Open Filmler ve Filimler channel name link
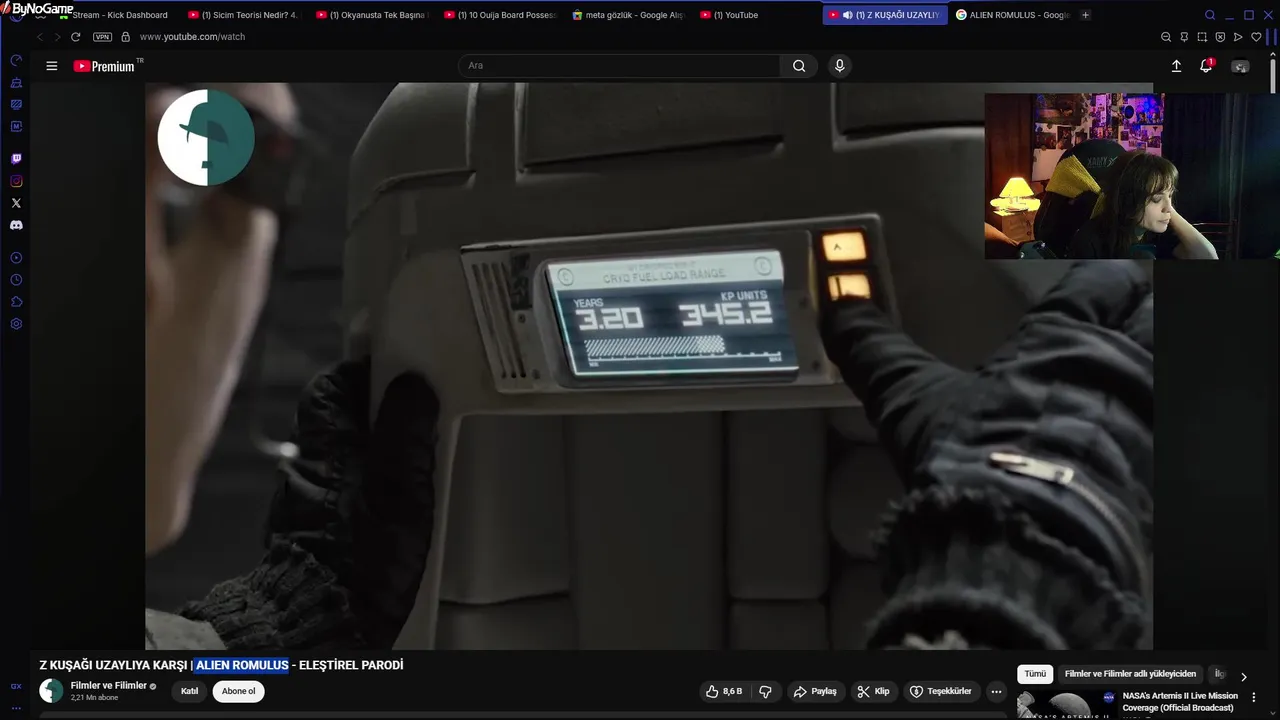This screenshot has width=1280, height=720. point(108,686)
